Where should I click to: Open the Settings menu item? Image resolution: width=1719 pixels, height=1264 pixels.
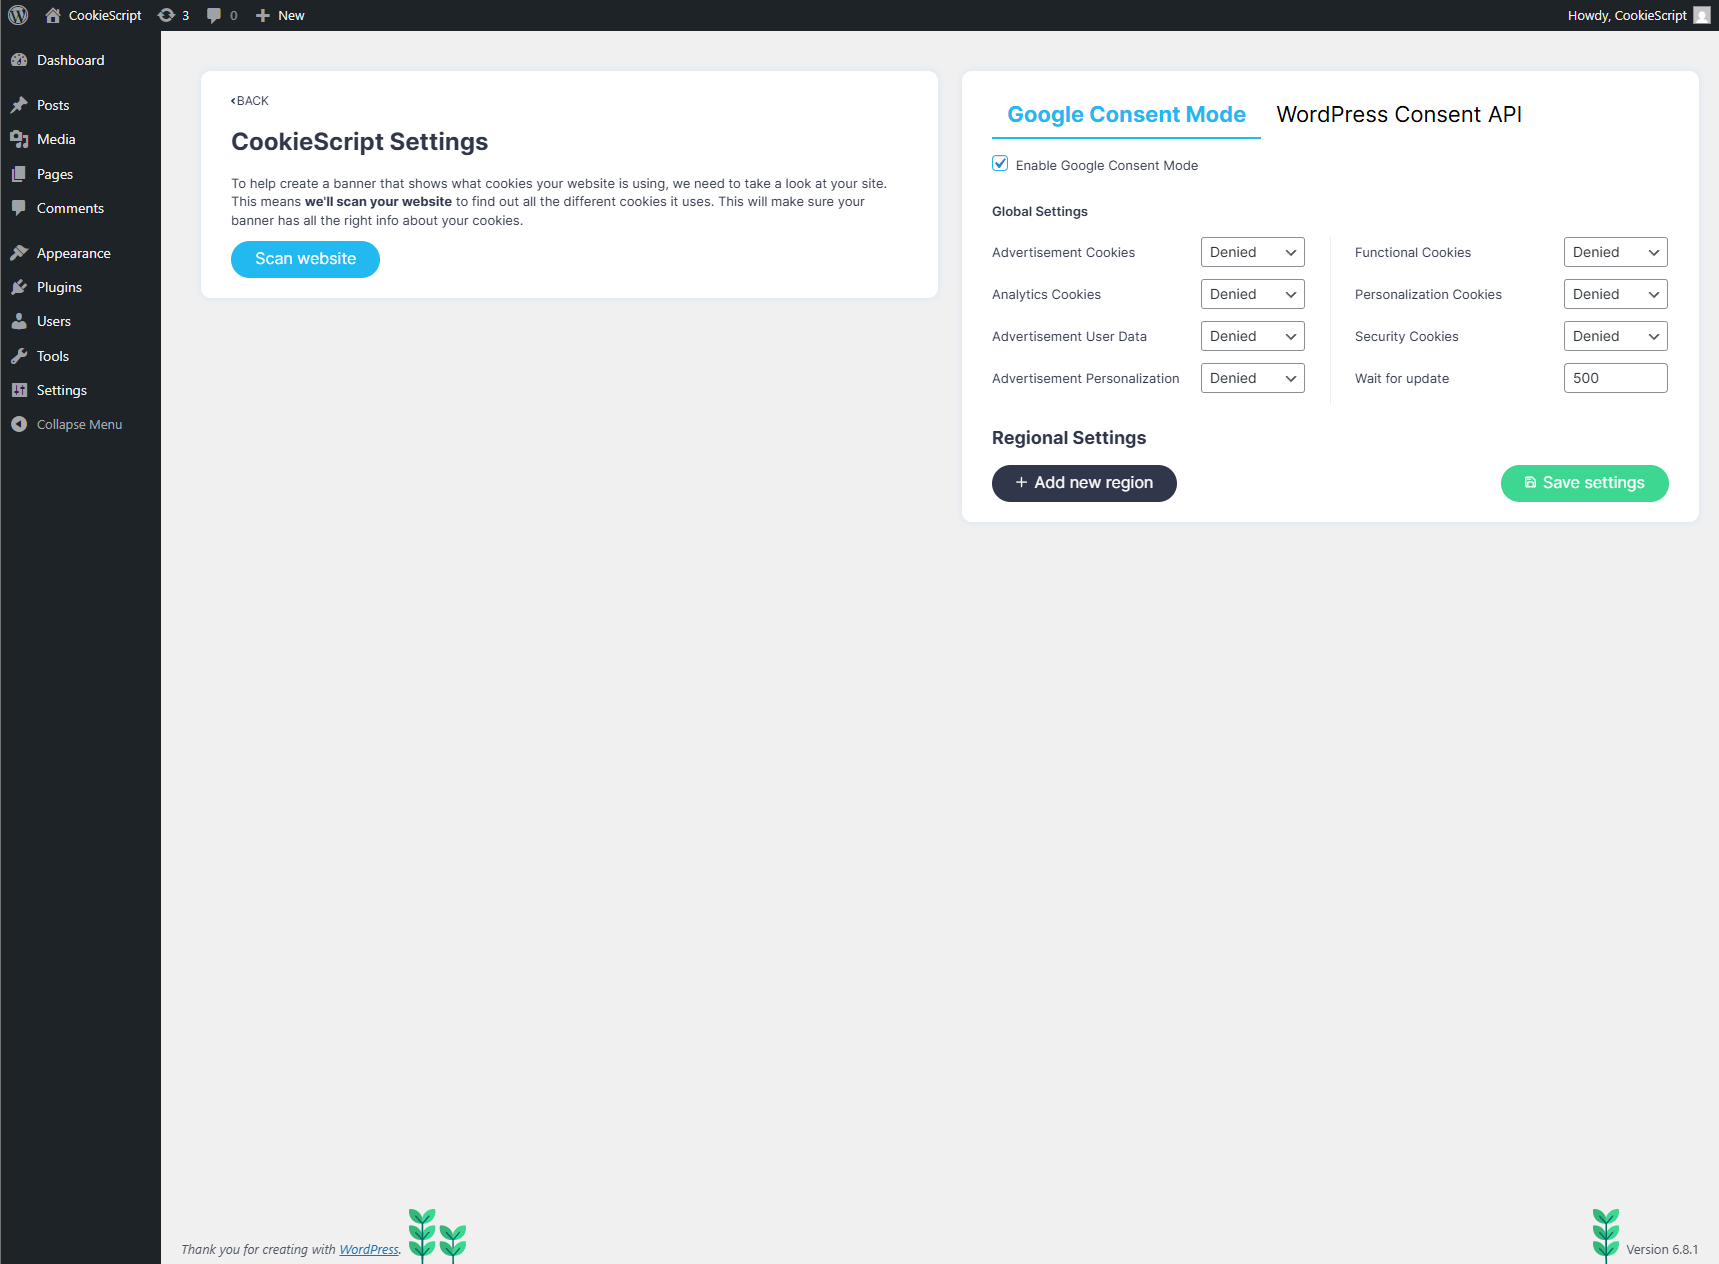coord(80,390)
